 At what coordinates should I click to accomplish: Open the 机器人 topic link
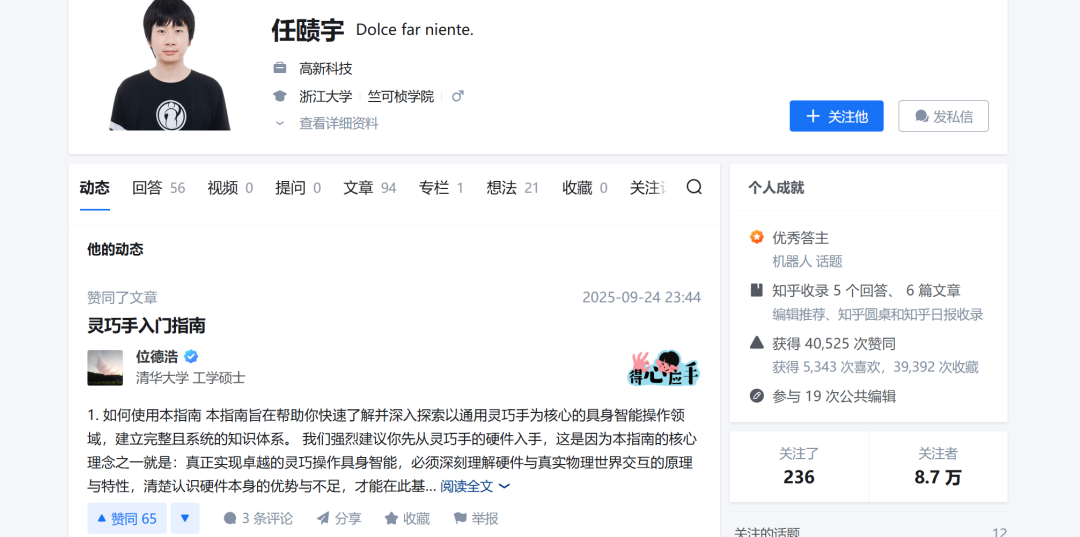pyautogui.click(x=791, y=261)
